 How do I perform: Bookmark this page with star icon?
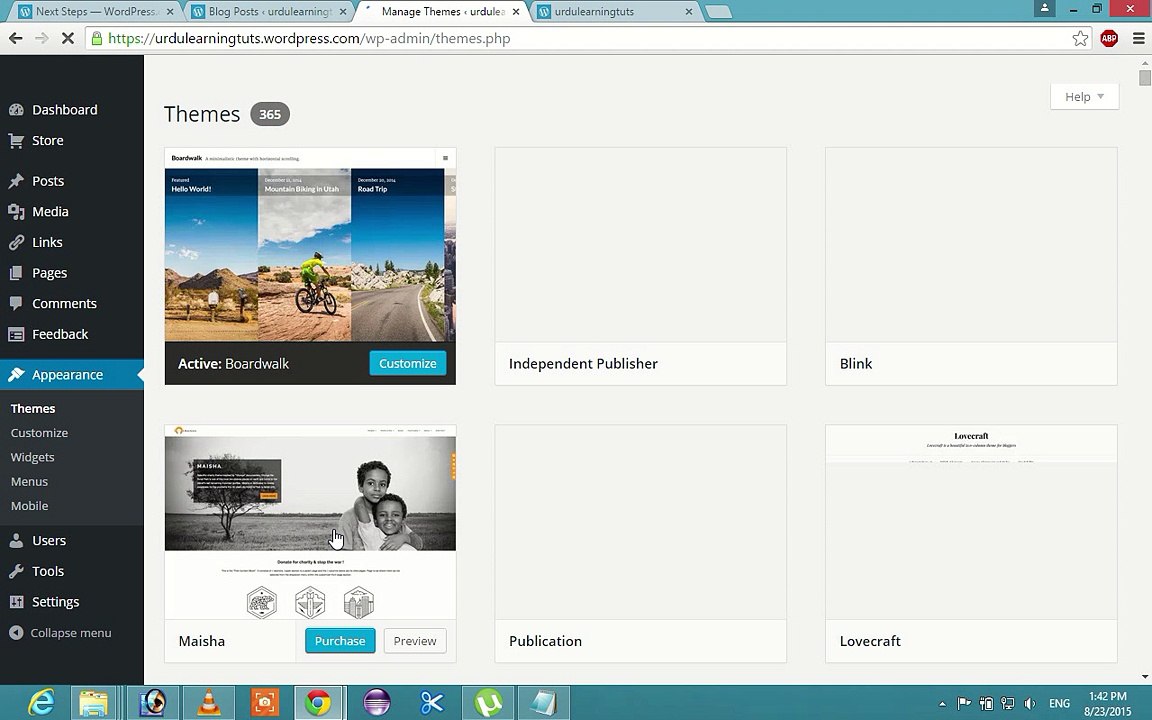coord(1080,38)
